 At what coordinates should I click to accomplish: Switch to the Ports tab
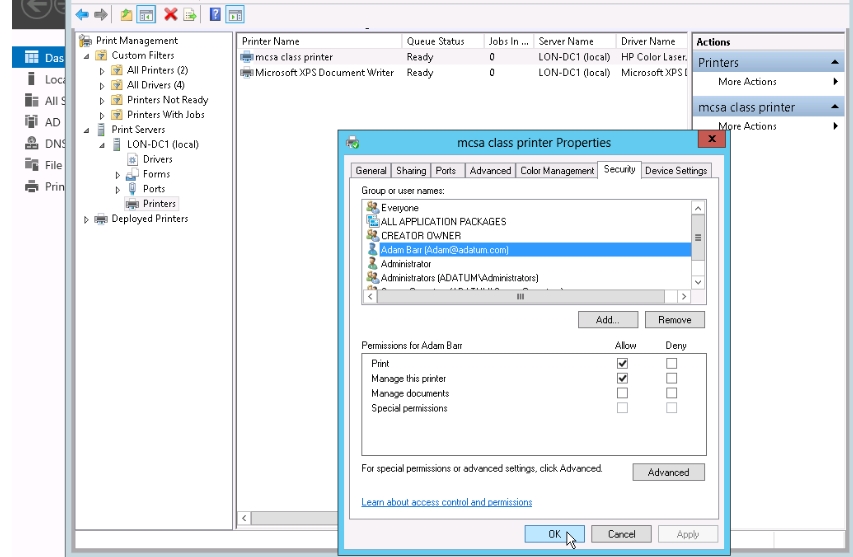tap(446, 171)
